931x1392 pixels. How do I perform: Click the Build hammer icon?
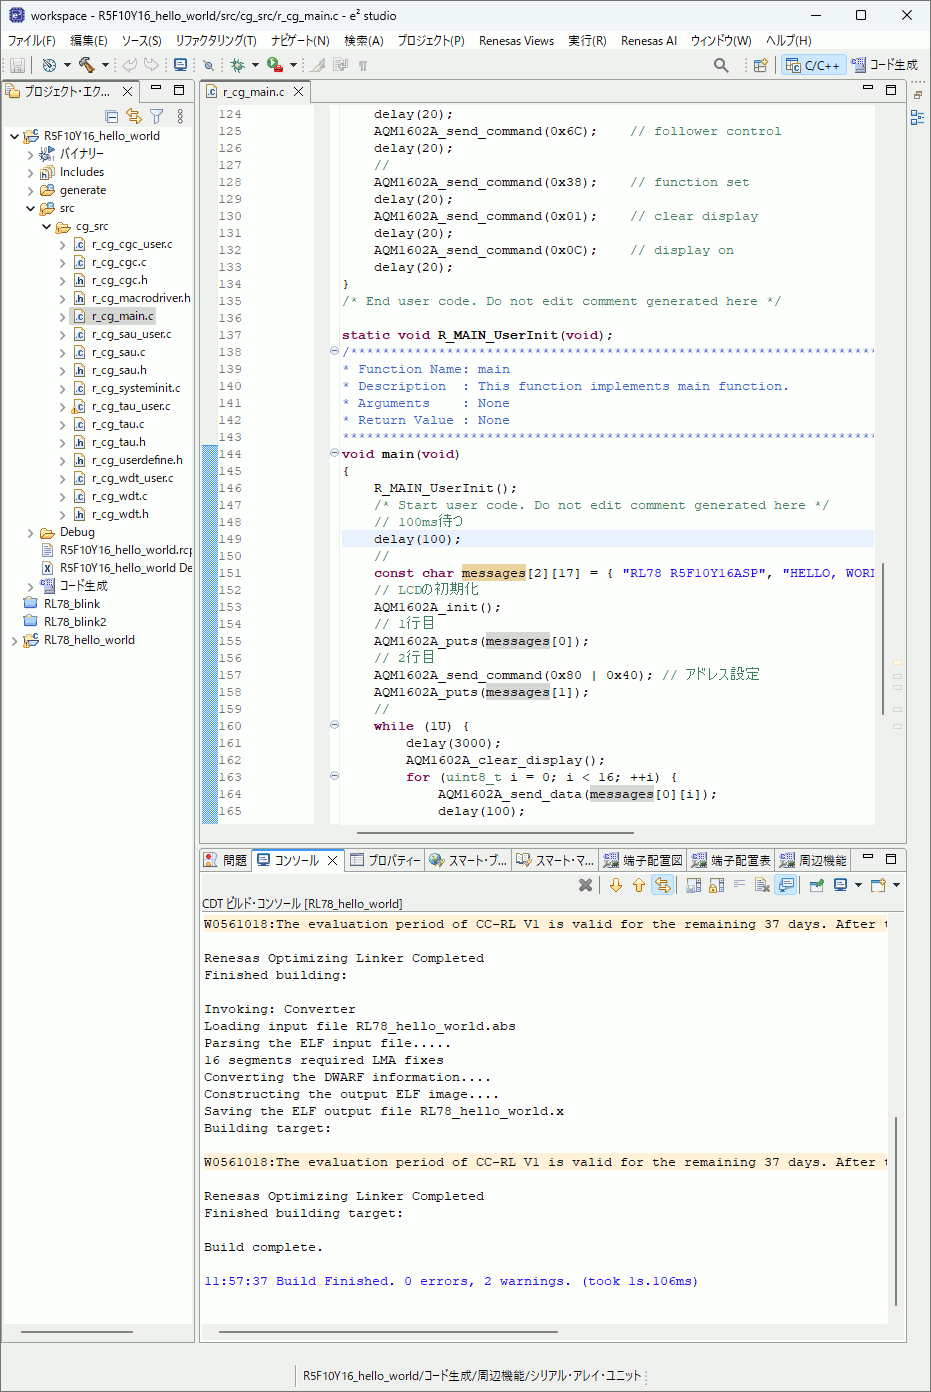86,65
